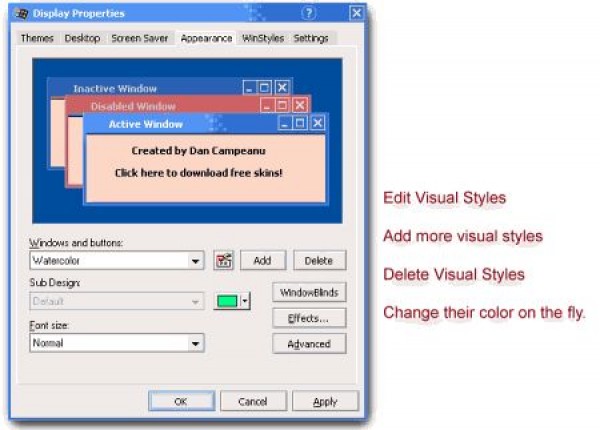This screenshot has height=430, width=600.
Task: Click the 'Sub Design:' label
Action: (x=55, y=283)
